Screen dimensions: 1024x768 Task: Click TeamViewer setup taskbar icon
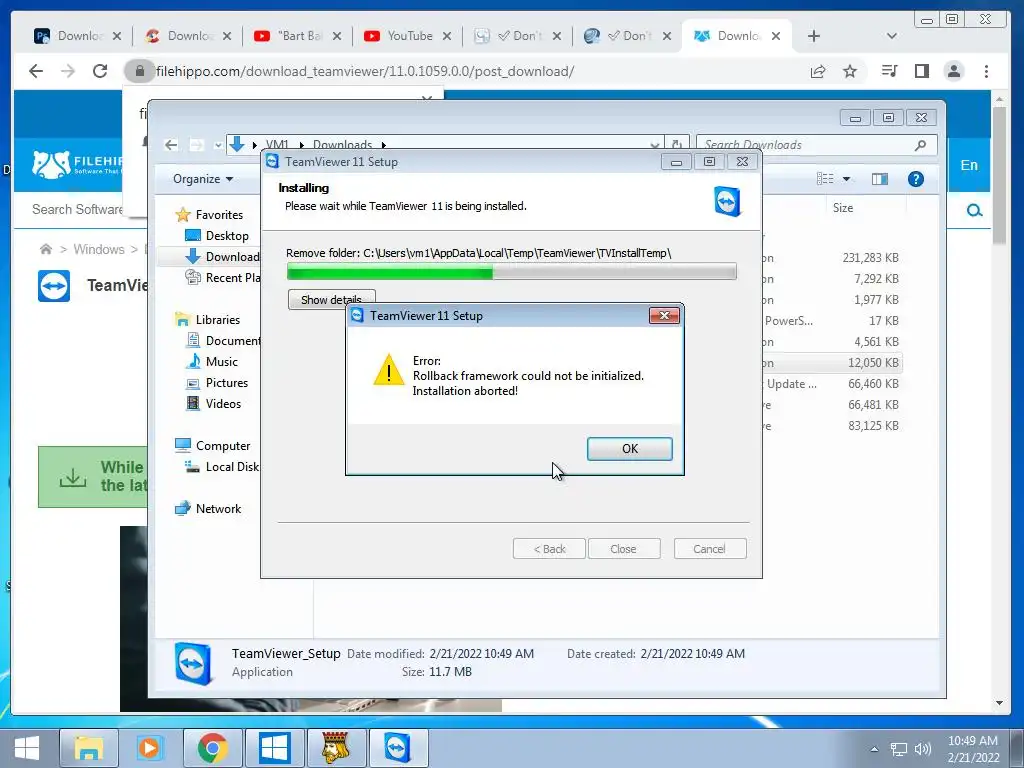(x=398, y=748)
